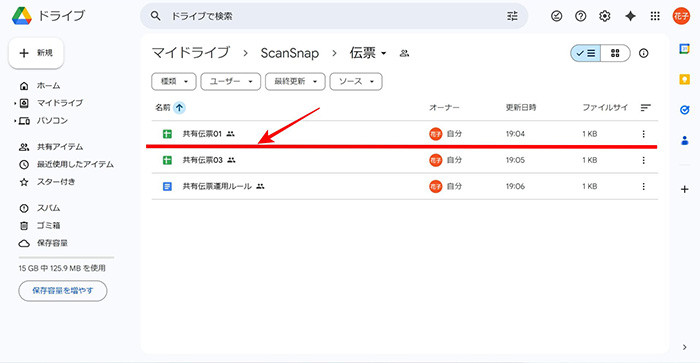
Task: Navigate to マイドライブ breadcrumb
Action: pyautogui.click(x=191, y=53)
